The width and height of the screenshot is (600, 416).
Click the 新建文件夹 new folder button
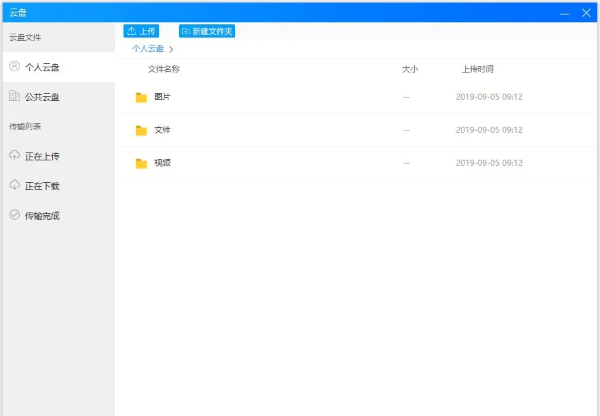(207, 31)
